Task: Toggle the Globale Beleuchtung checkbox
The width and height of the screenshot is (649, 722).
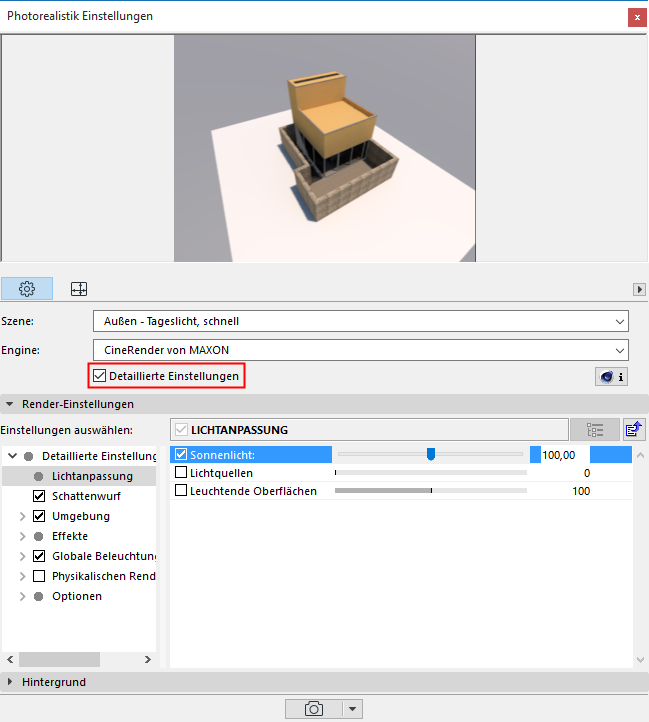Action: pyautogui.click(x=39, y=556)
